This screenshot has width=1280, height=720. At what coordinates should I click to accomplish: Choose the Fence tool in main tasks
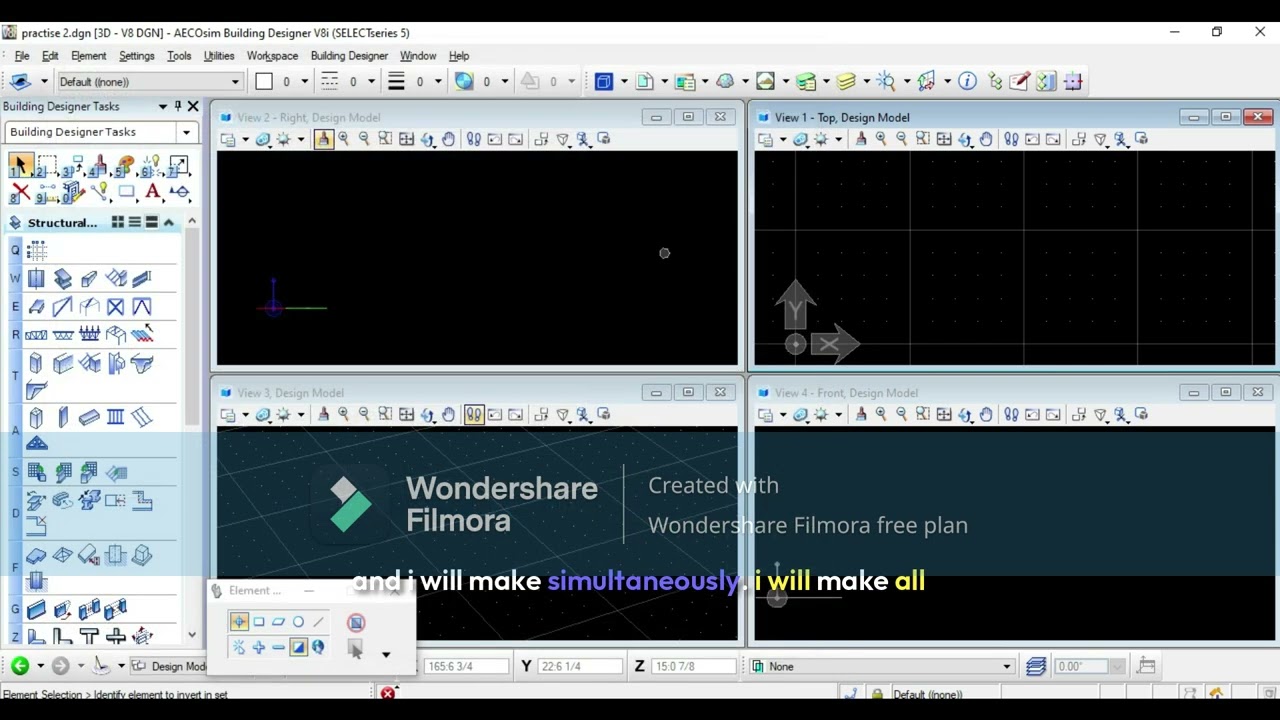[46, 166]
